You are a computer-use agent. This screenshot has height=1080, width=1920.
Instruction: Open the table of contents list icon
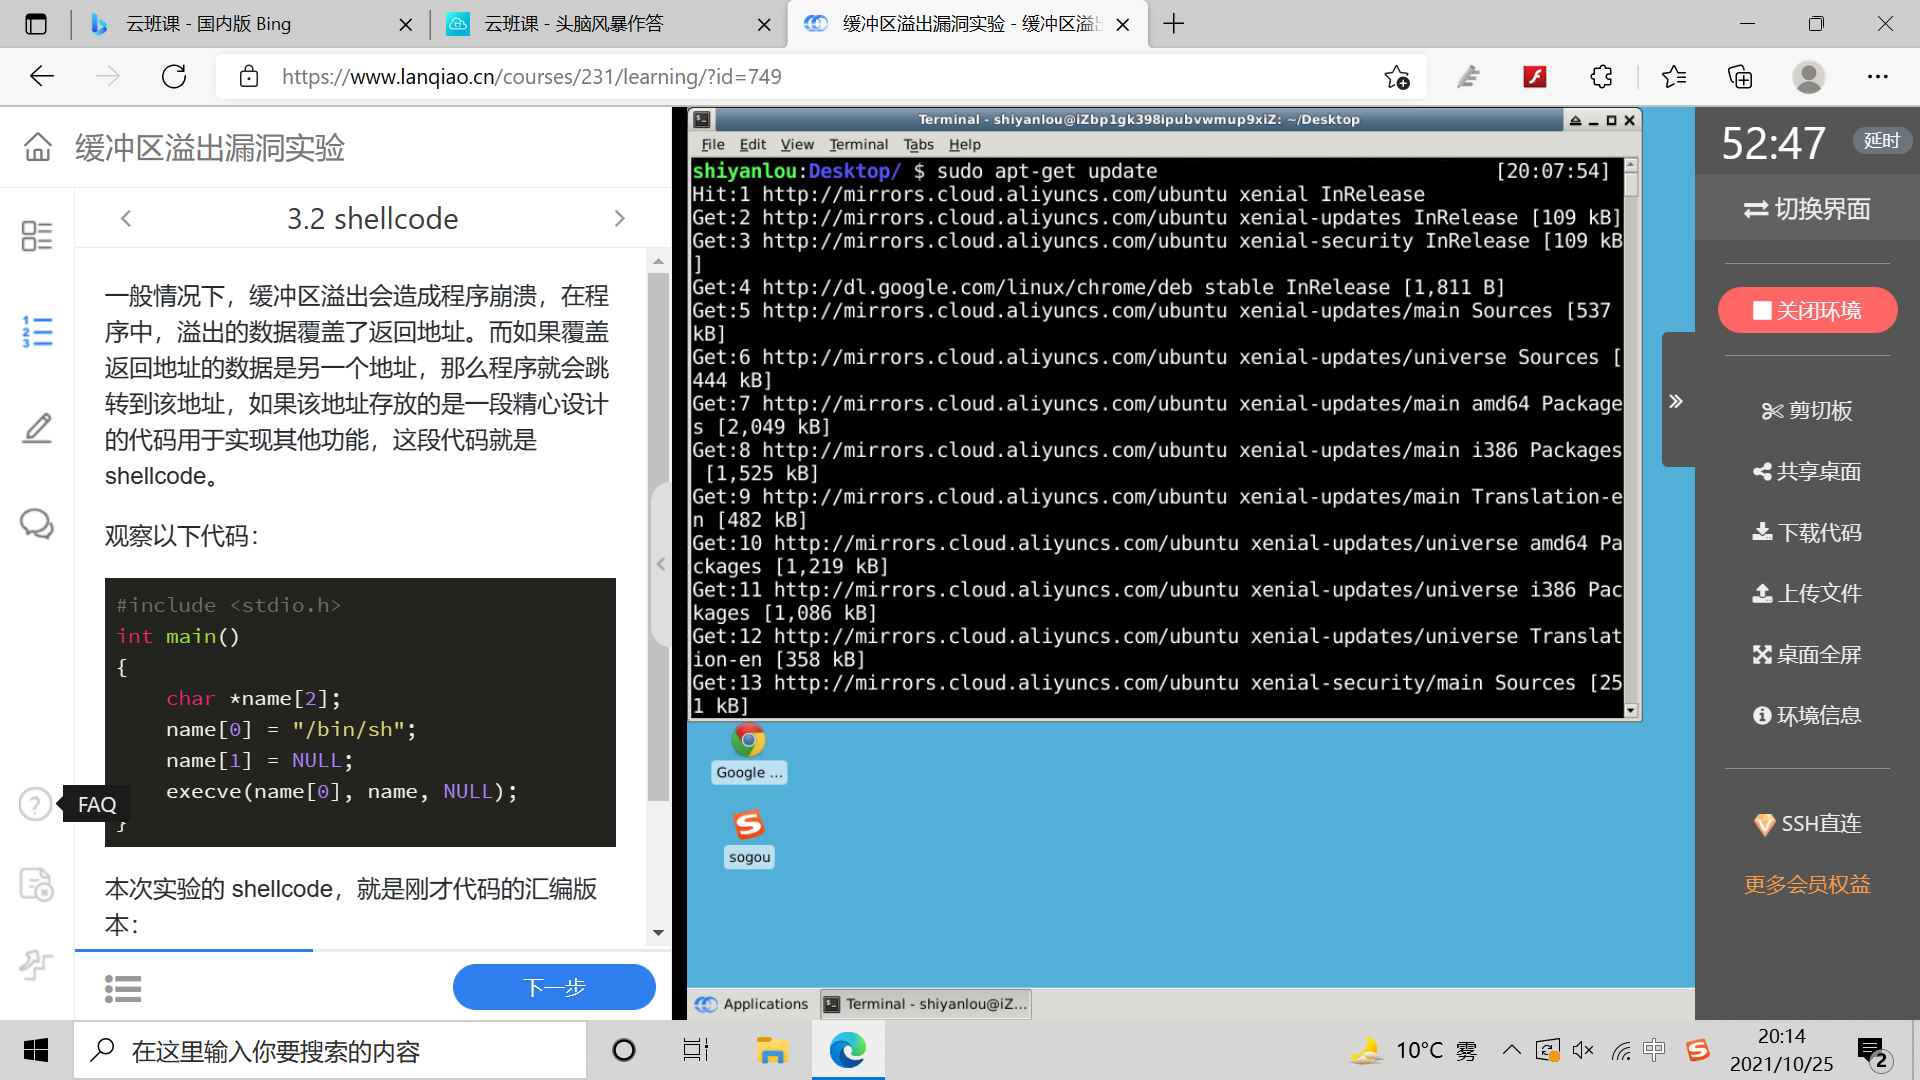click(123, 989)
